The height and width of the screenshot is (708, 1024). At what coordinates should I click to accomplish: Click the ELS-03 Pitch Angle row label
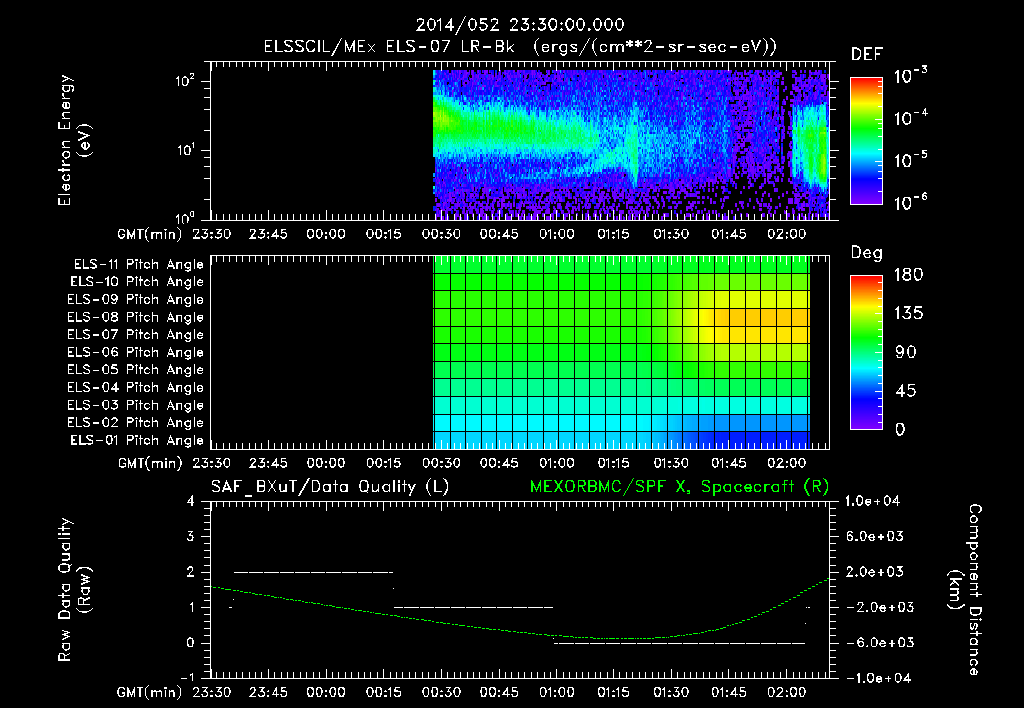coord(136,405)
